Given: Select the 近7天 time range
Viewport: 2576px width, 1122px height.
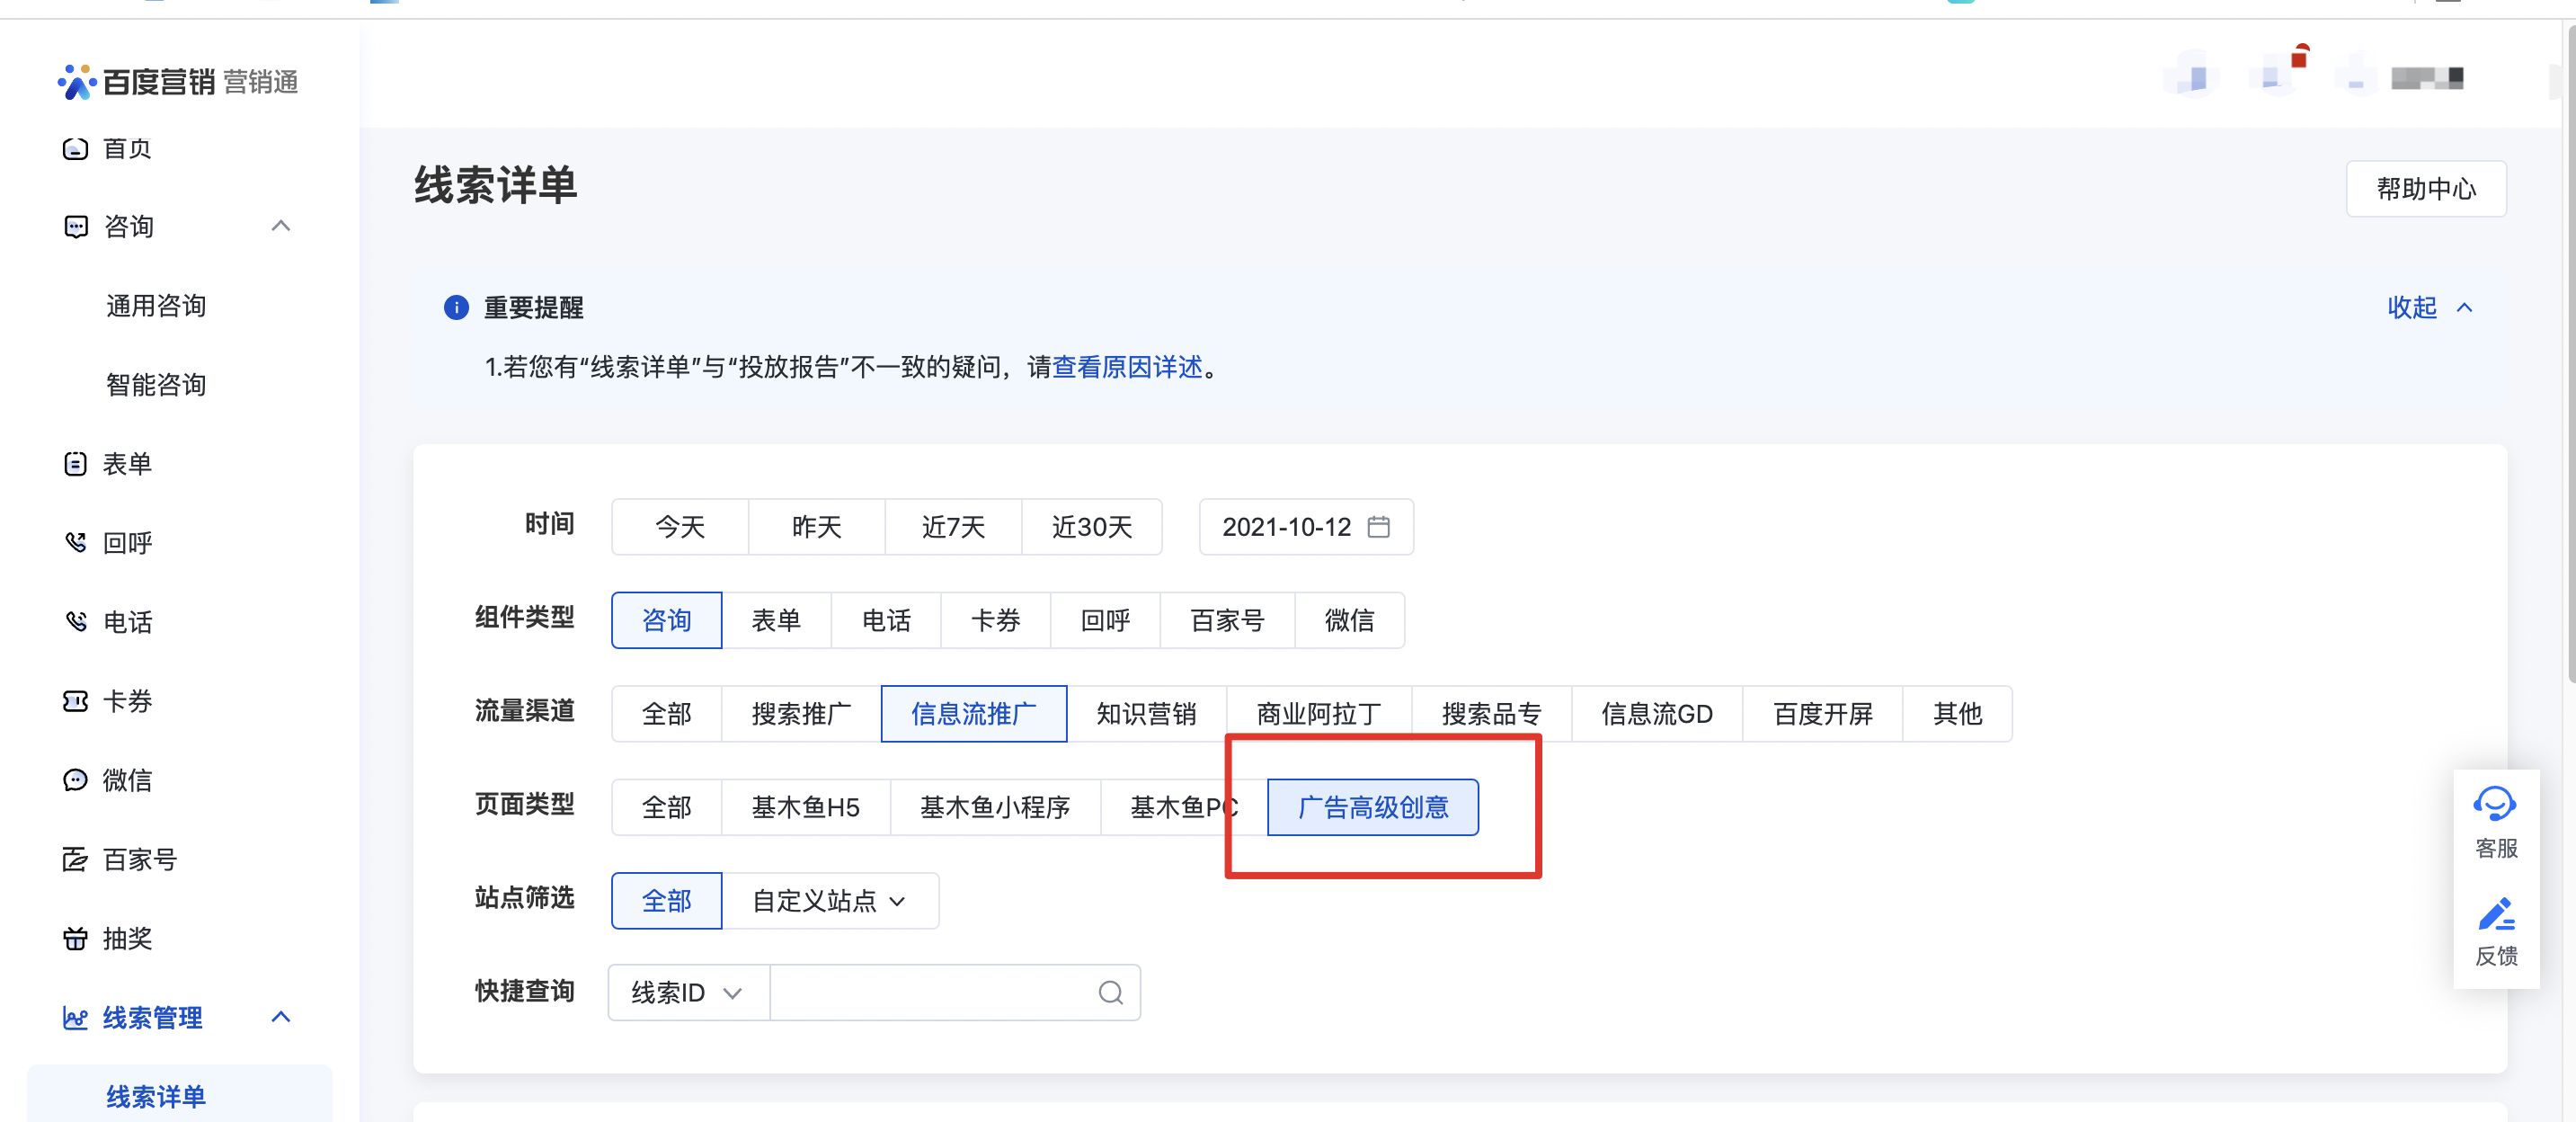Looking at the screenshot, I should point(952,526).
